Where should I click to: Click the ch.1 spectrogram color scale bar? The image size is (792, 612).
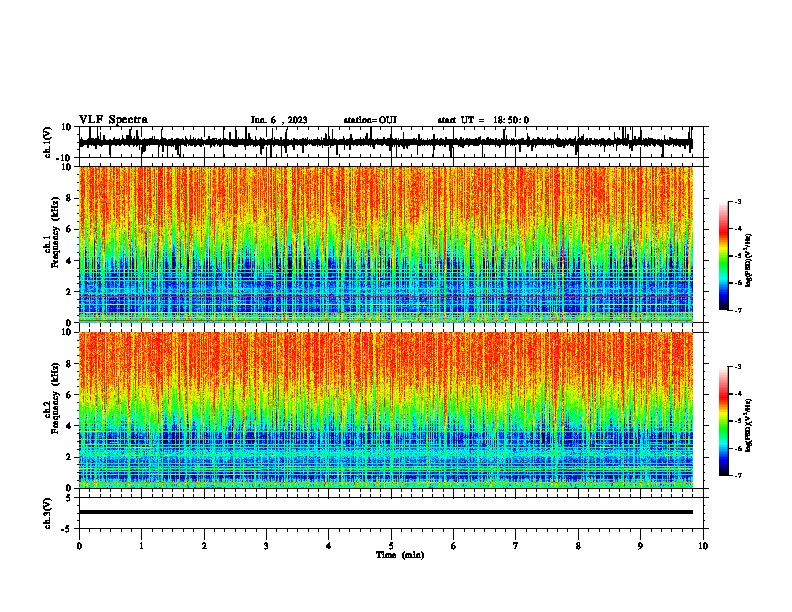coord(724,256)
